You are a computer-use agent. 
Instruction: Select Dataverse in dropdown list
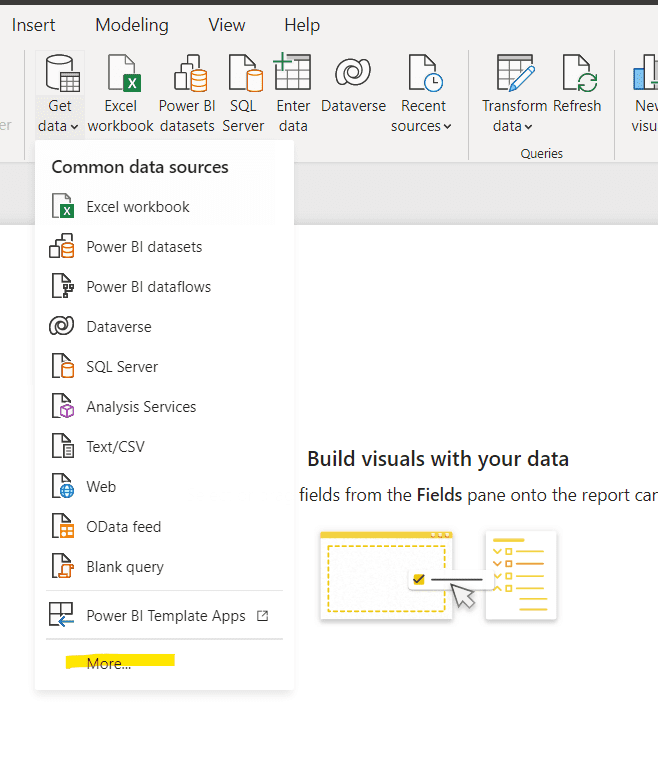[x=164, y=327]
